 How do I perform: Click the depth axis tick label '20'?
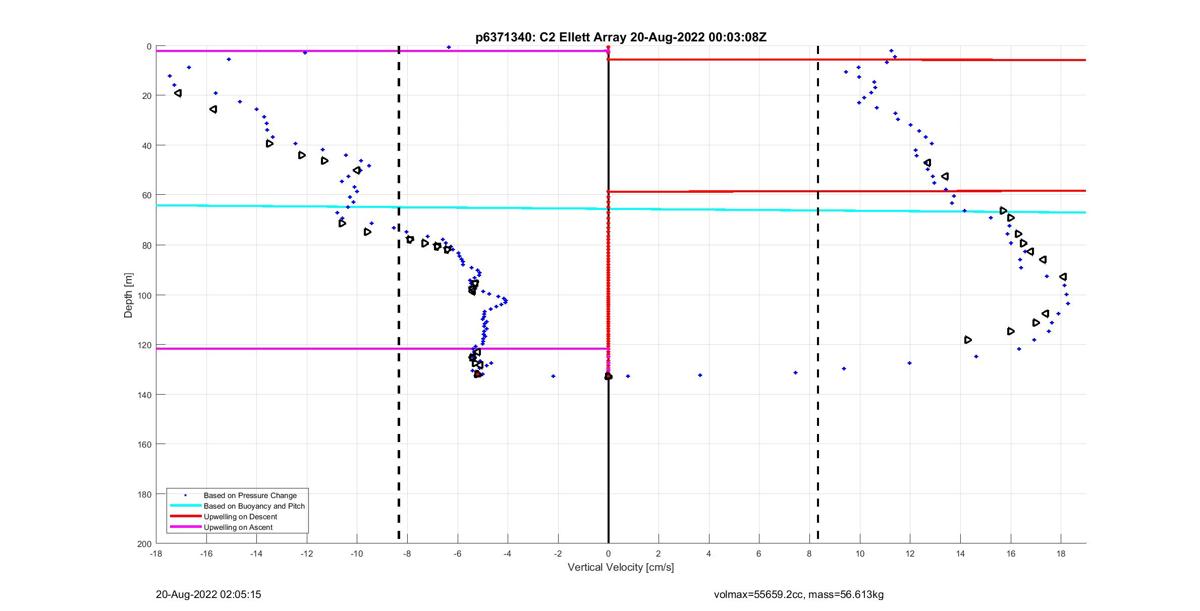[x=146, y=96]
